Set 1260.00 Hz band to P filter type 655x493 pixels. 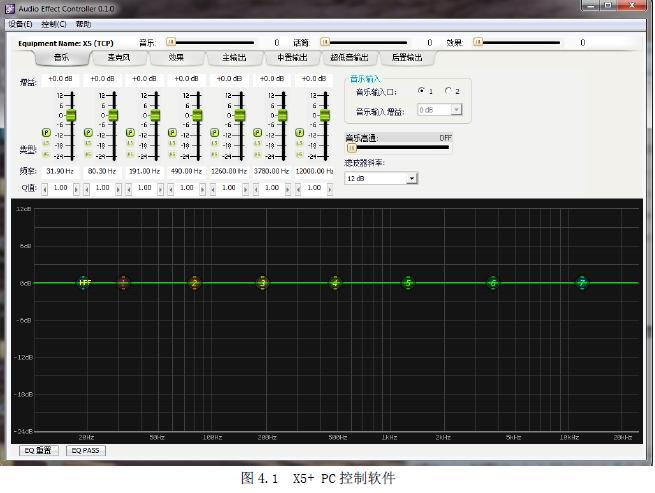[x=214, y=133]
